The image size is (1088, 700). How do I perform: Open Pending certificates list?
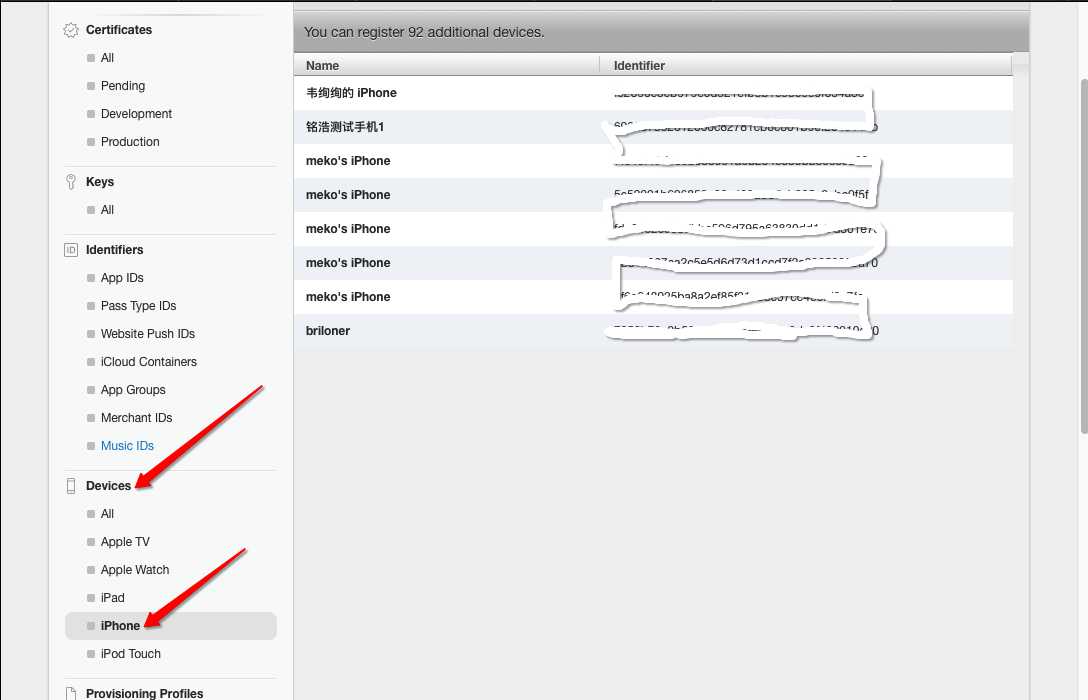pyautogui.click(x=123, y=86)
